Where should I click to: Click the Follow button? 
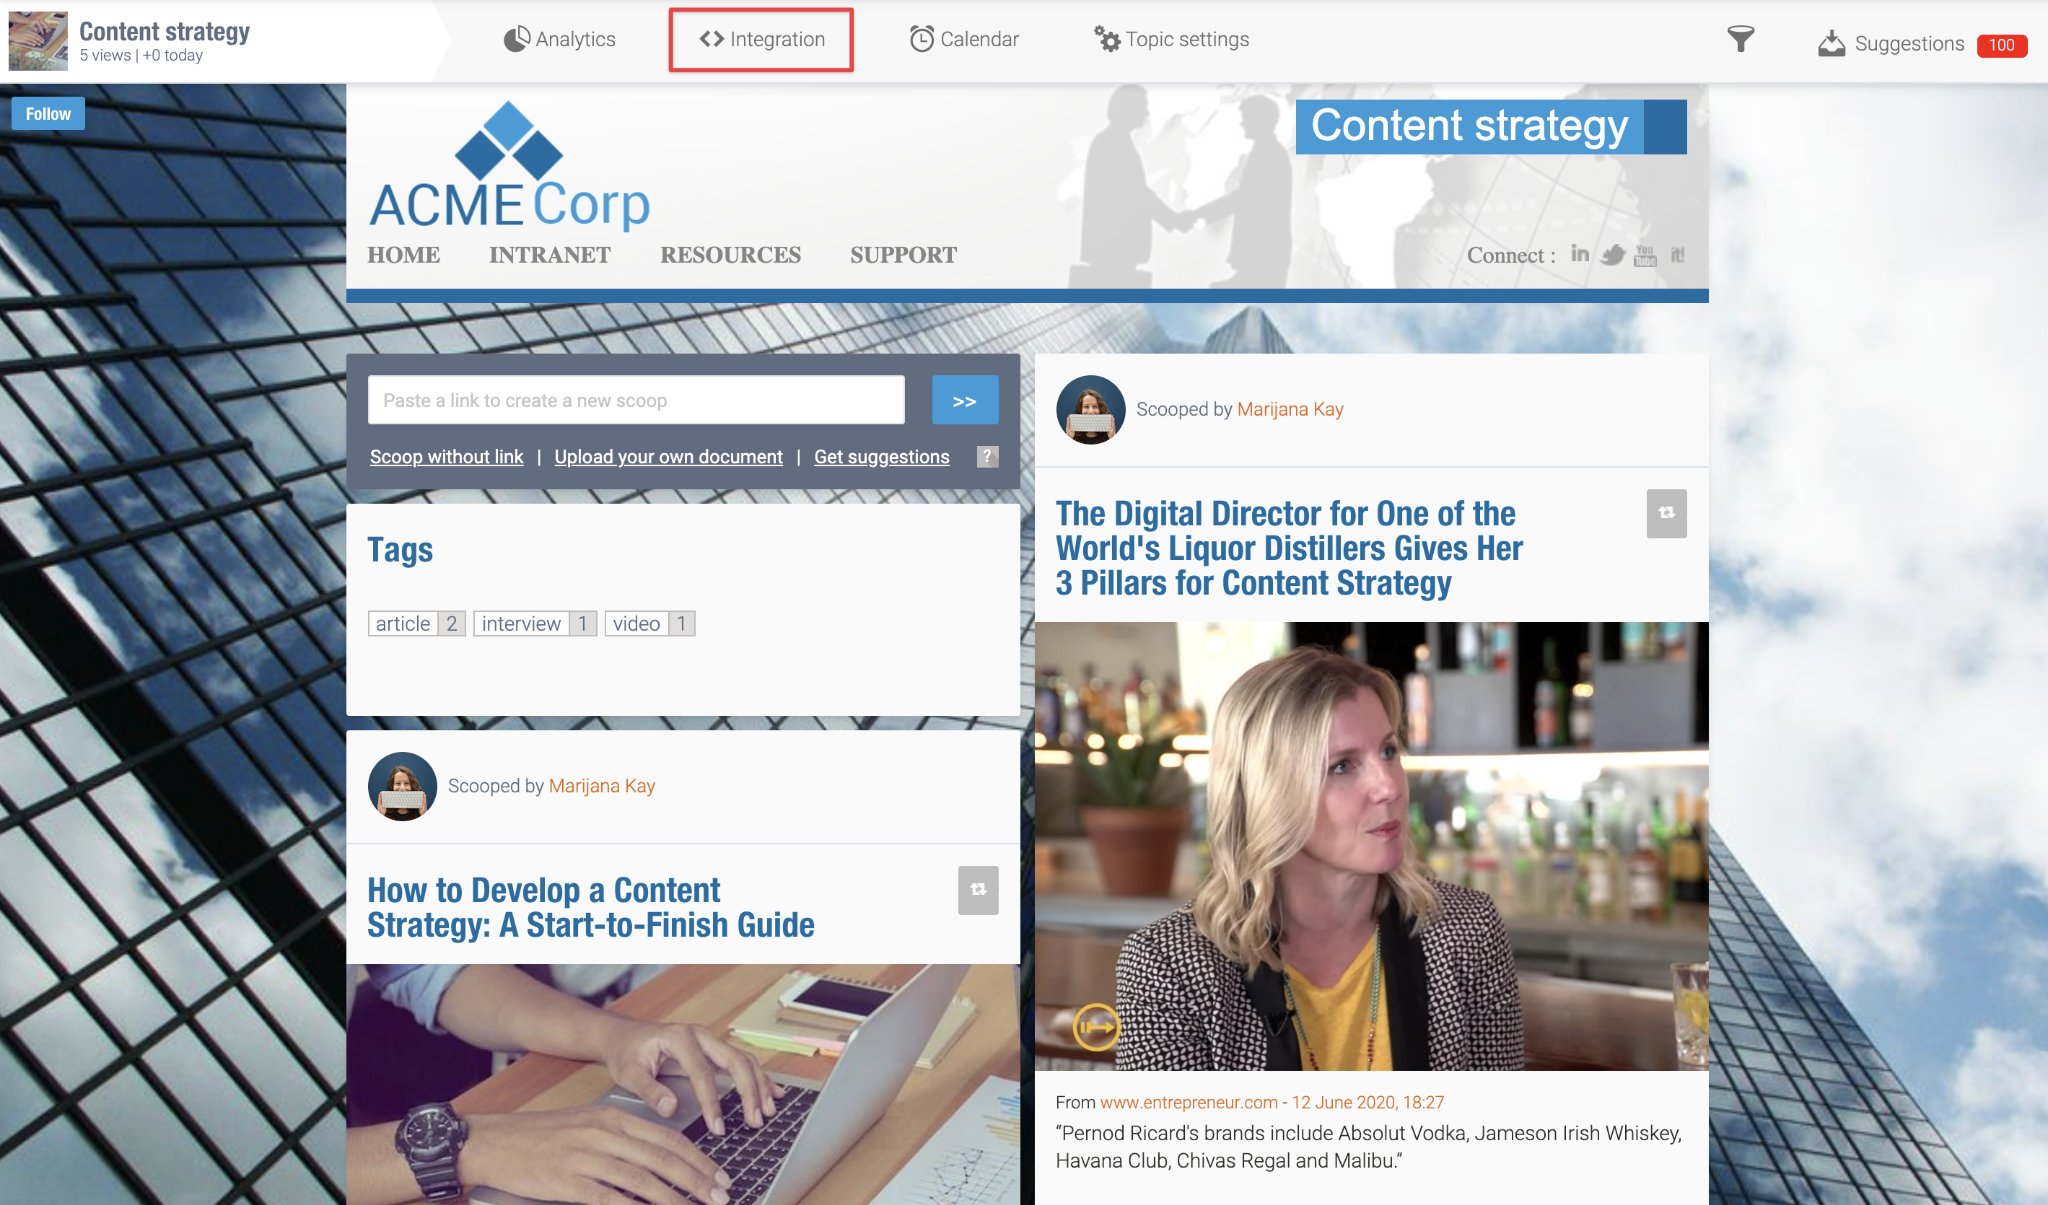coord(48,114)
